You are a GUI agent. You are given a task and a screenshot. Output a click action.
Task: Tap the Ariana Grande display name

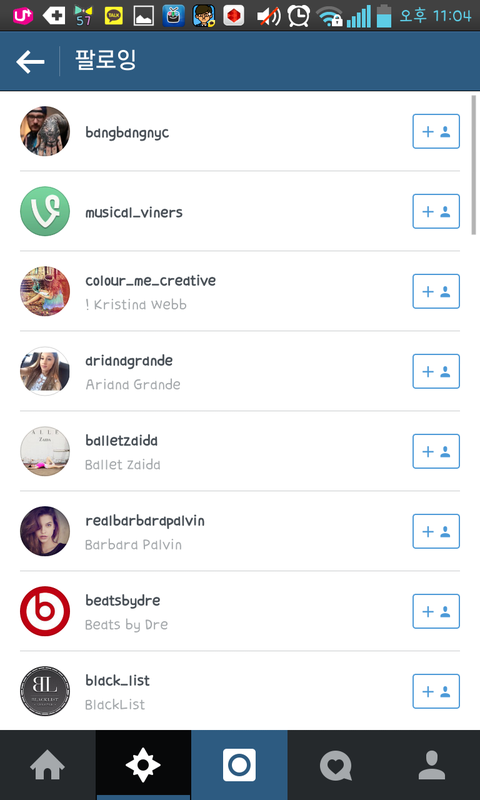[x=133, y=385]
